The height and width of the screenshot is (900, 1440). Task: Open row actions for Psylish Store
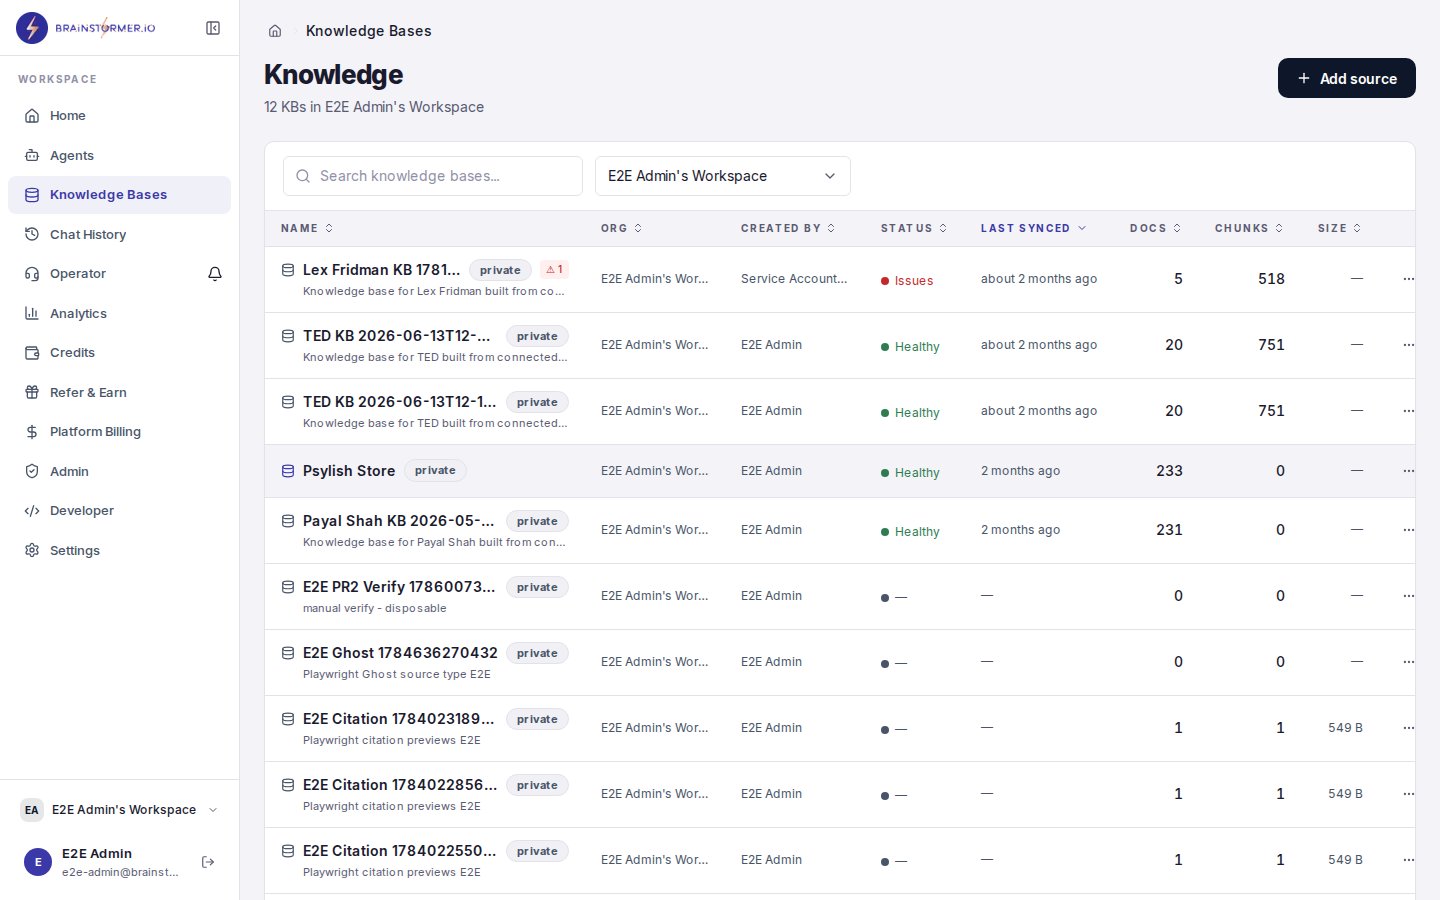coord(1408,471)
